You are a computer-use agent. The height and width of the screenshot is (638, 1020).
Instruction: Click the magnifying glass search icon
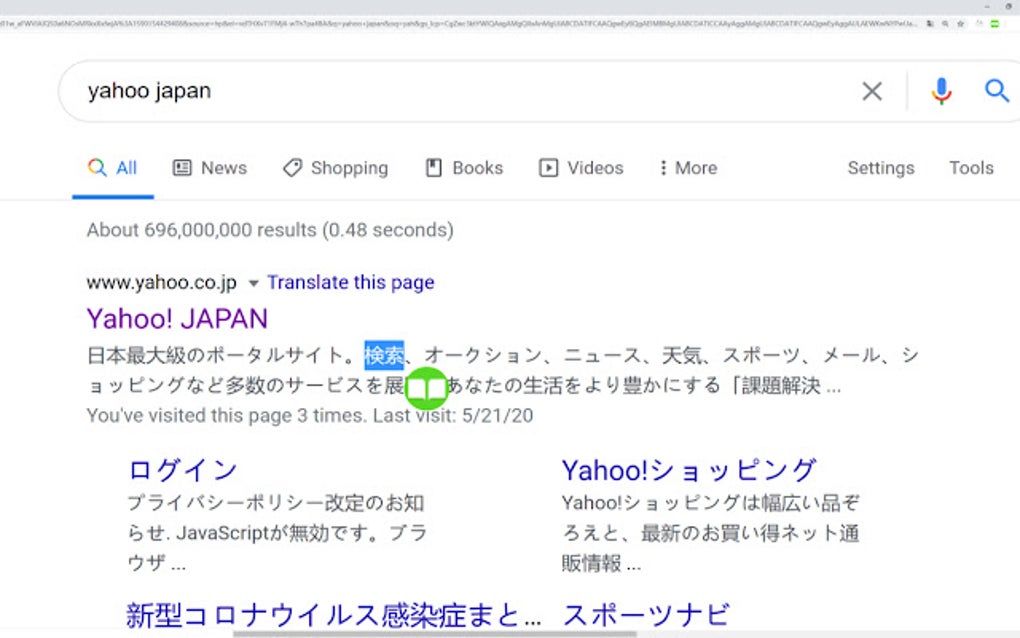[x=996, y=90]
